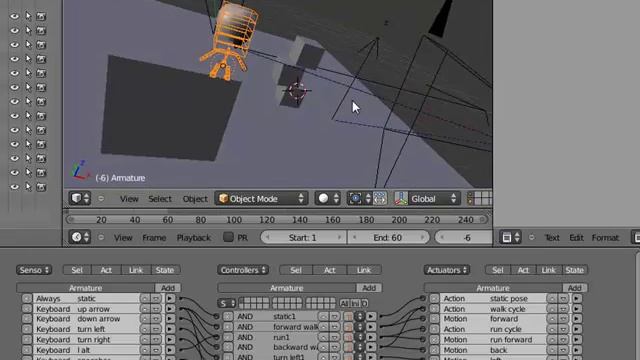The image size is (640, 360).
Task: Move the 'up arrow' sensor down
Action: 156,309
